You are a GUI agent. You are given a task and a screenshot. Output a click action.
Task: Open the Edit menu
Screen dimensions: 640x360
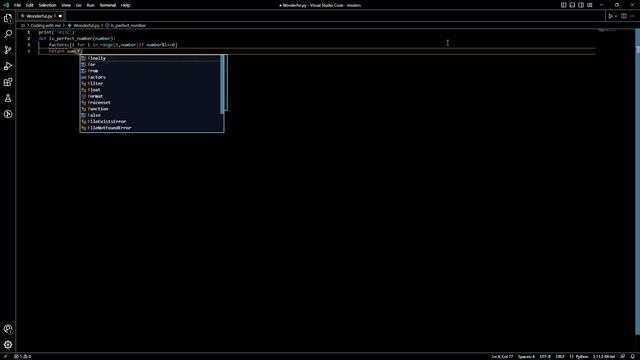point(29,5)
